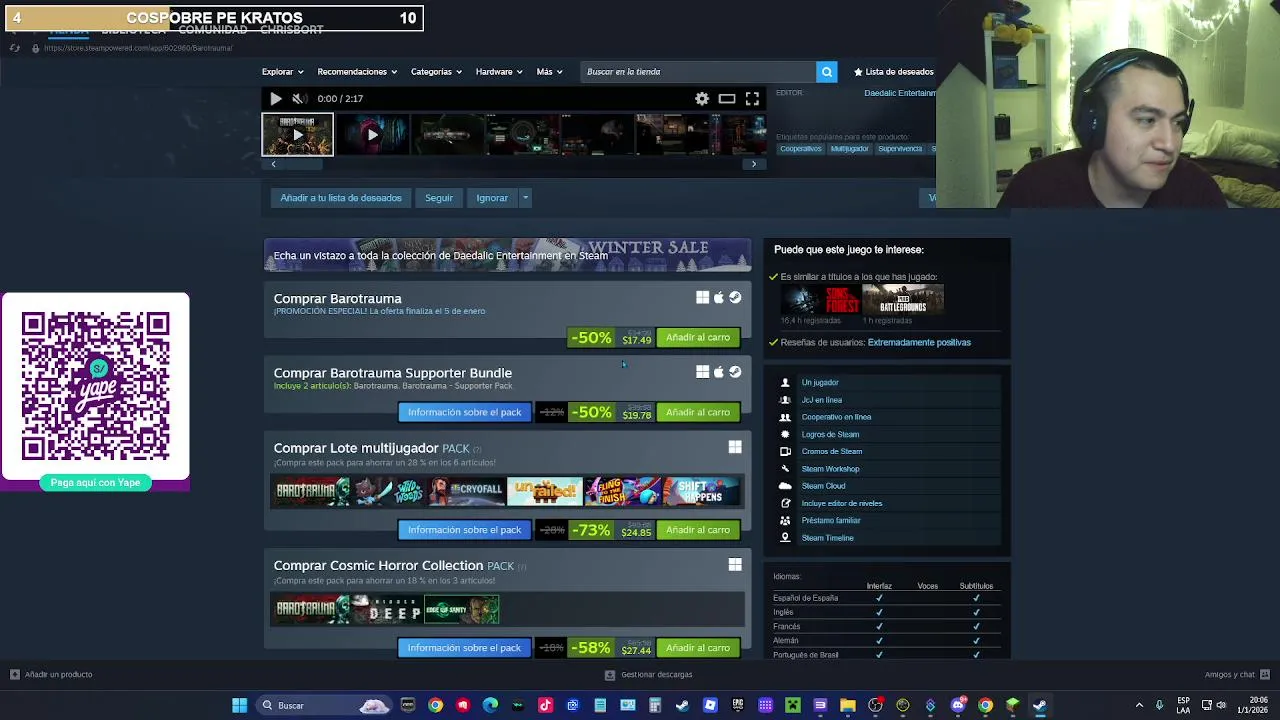Click the Seguir button
The image size is (1280, 720).
coord(439,198)
